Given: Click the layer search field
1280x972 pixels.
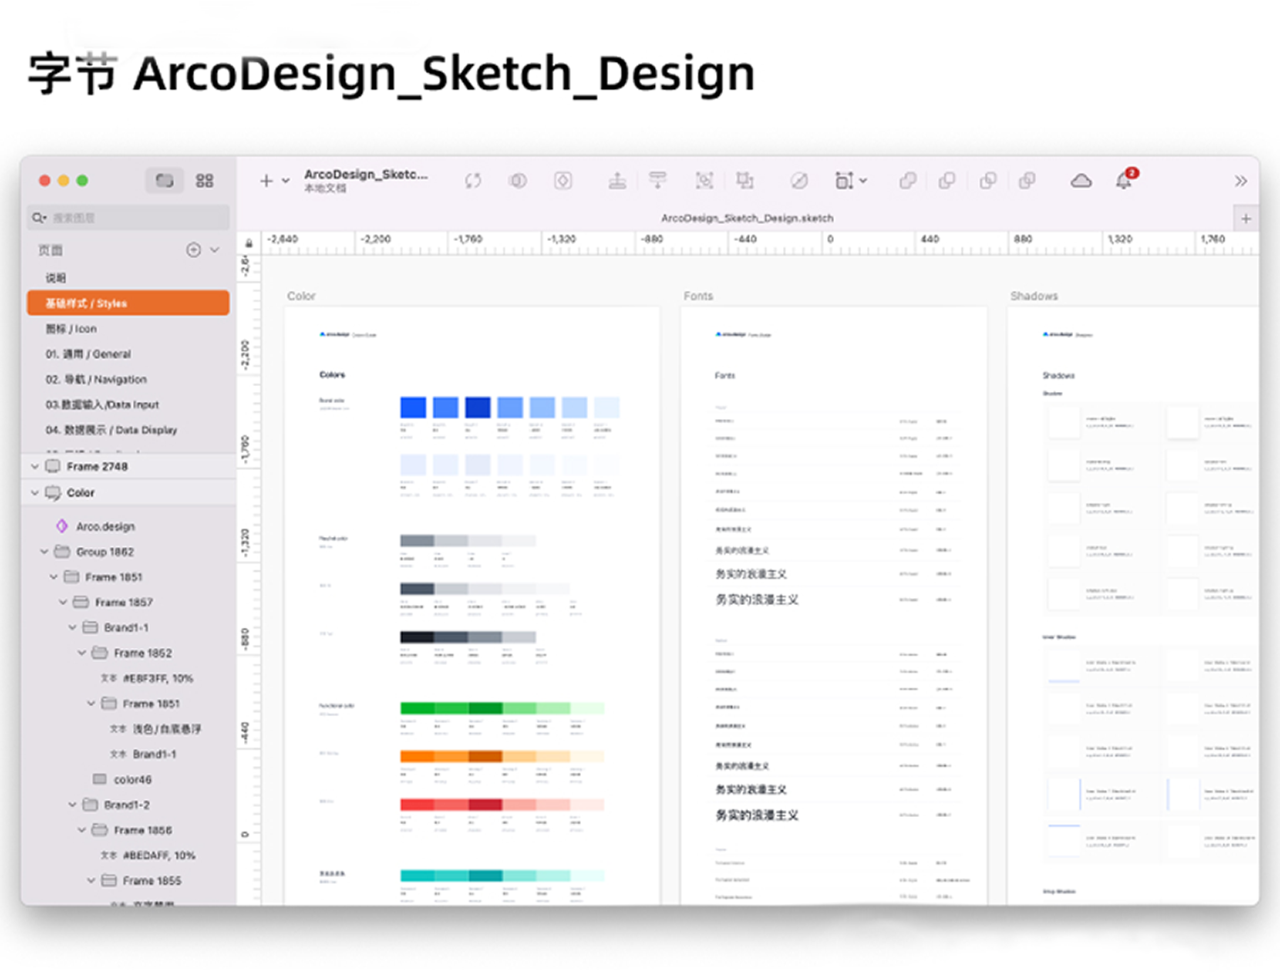Looking at the screenshot, I should [x=128, y=217].
